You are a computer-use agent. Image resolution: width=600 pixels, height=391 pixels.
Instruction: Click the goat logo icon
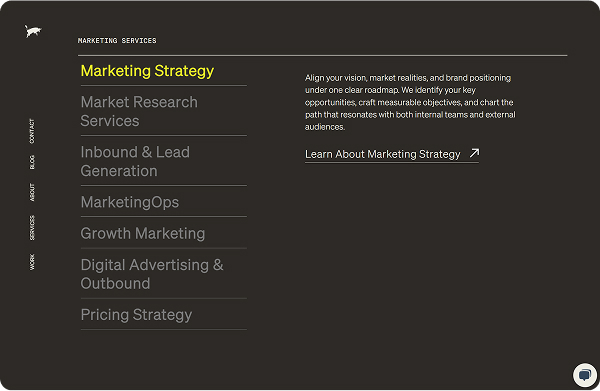click(33, 31)
